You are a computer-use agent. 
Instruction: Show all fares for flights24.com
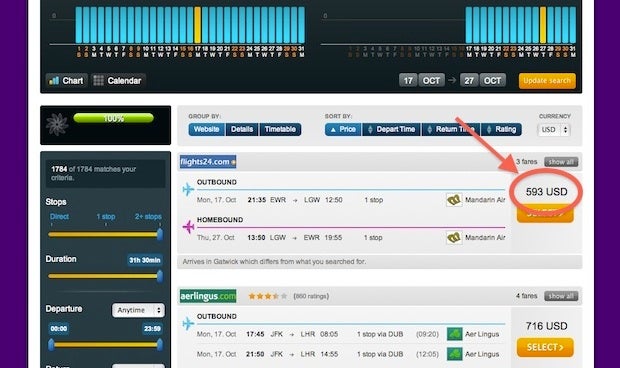[561, 162]
